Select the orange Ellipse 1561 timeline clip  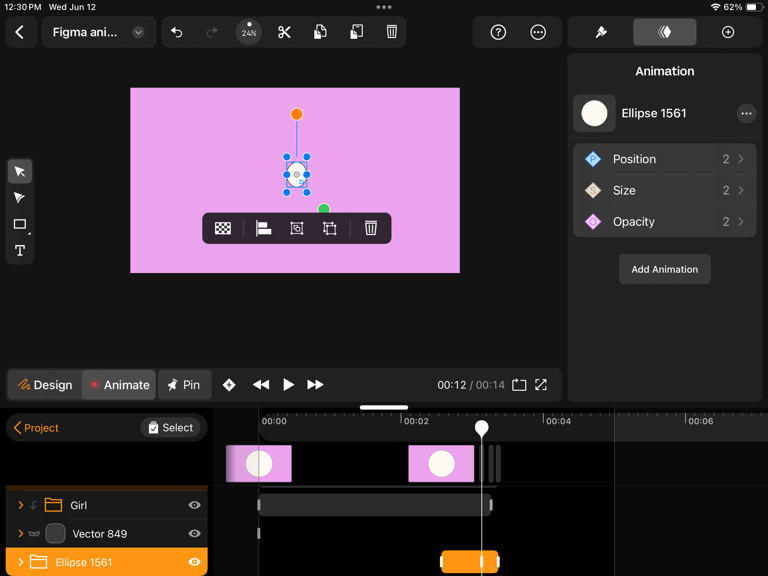(470, 562)
